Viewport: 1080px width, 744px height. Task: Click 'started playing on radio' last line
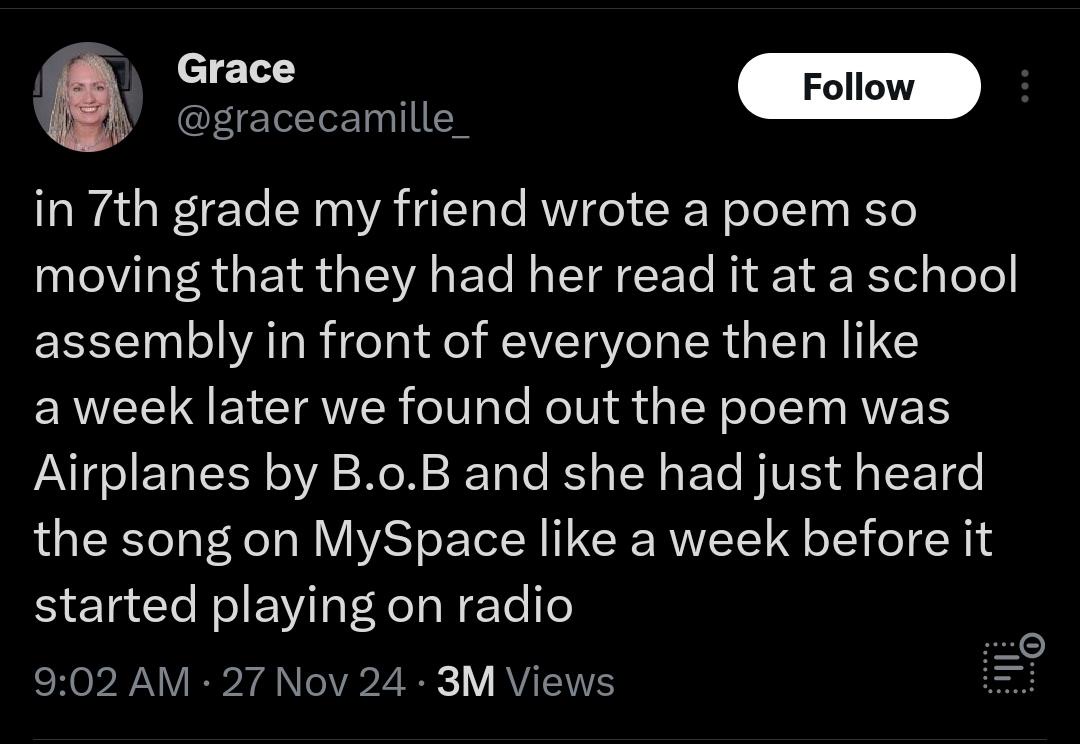pos(304,606)
